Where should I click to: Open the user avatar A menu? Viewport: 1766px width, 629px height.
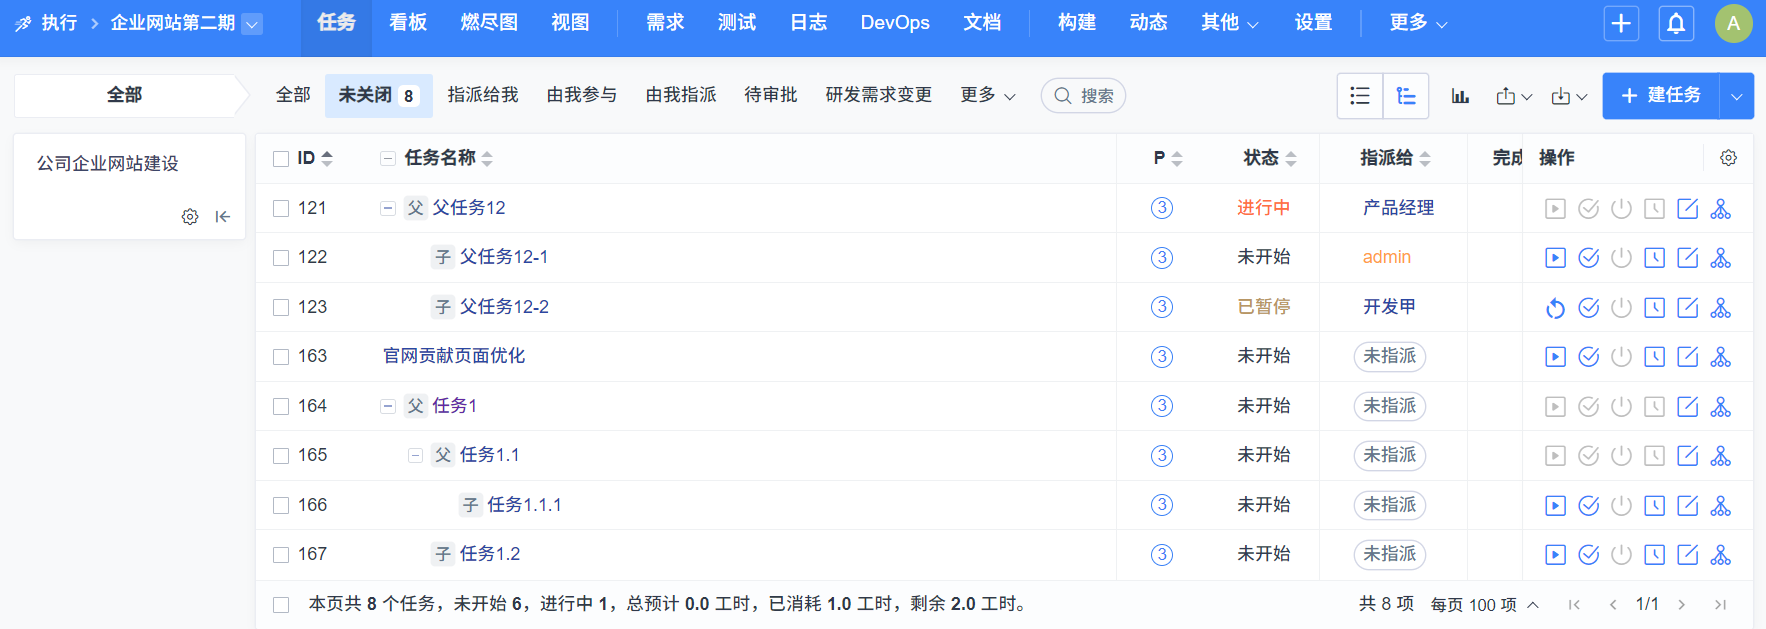(1733, 23)
